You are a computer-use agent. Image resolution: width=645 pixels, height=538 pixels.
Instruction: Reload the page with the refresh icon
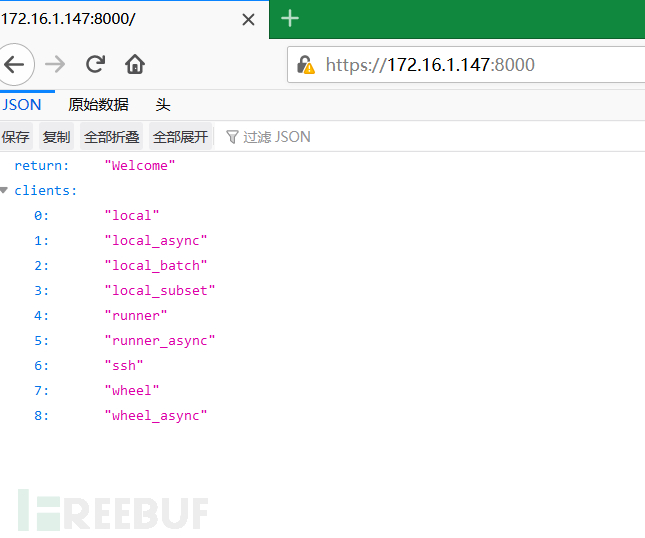coord(95,64)
